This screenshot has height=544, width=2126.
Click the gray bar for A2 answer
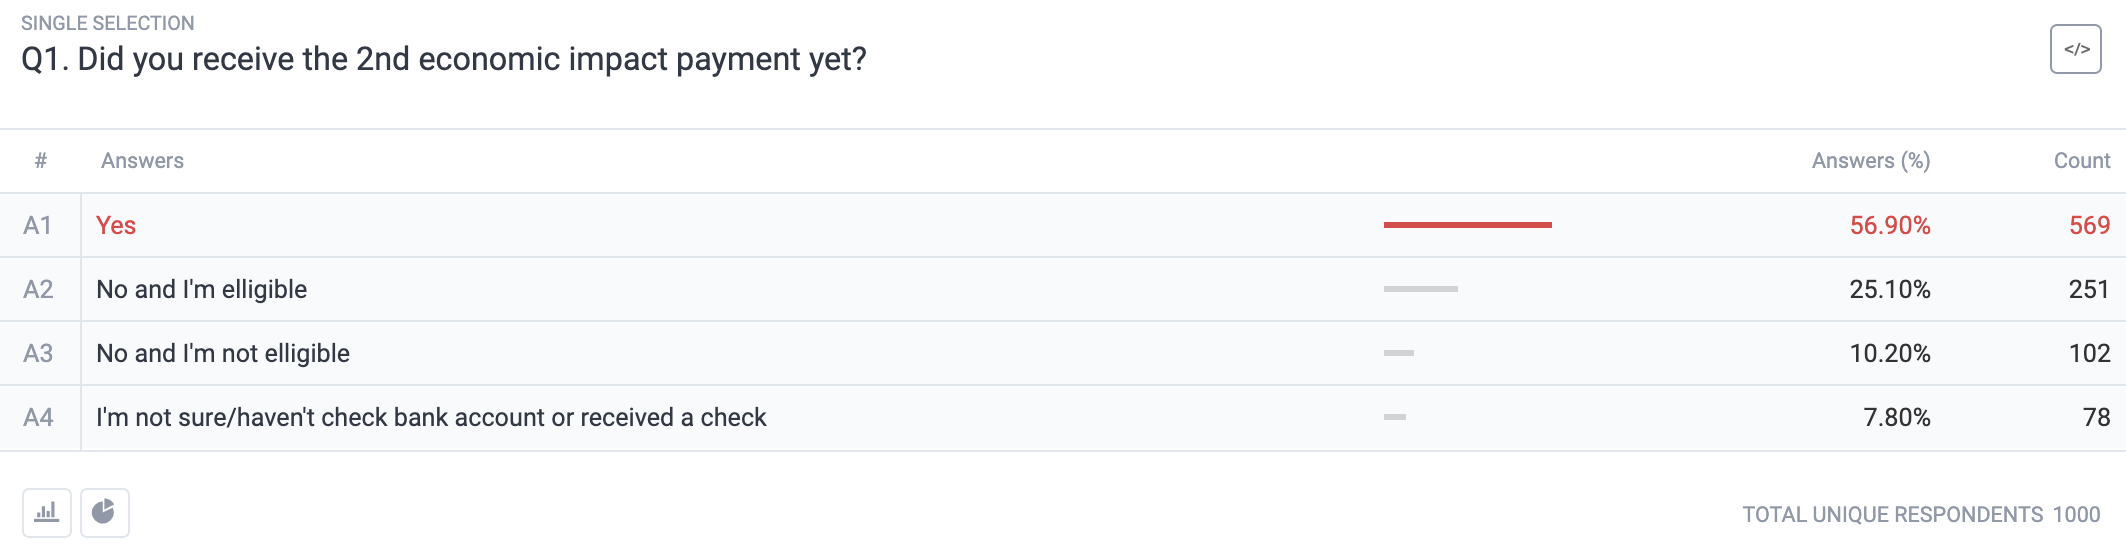coord(1420,289)
